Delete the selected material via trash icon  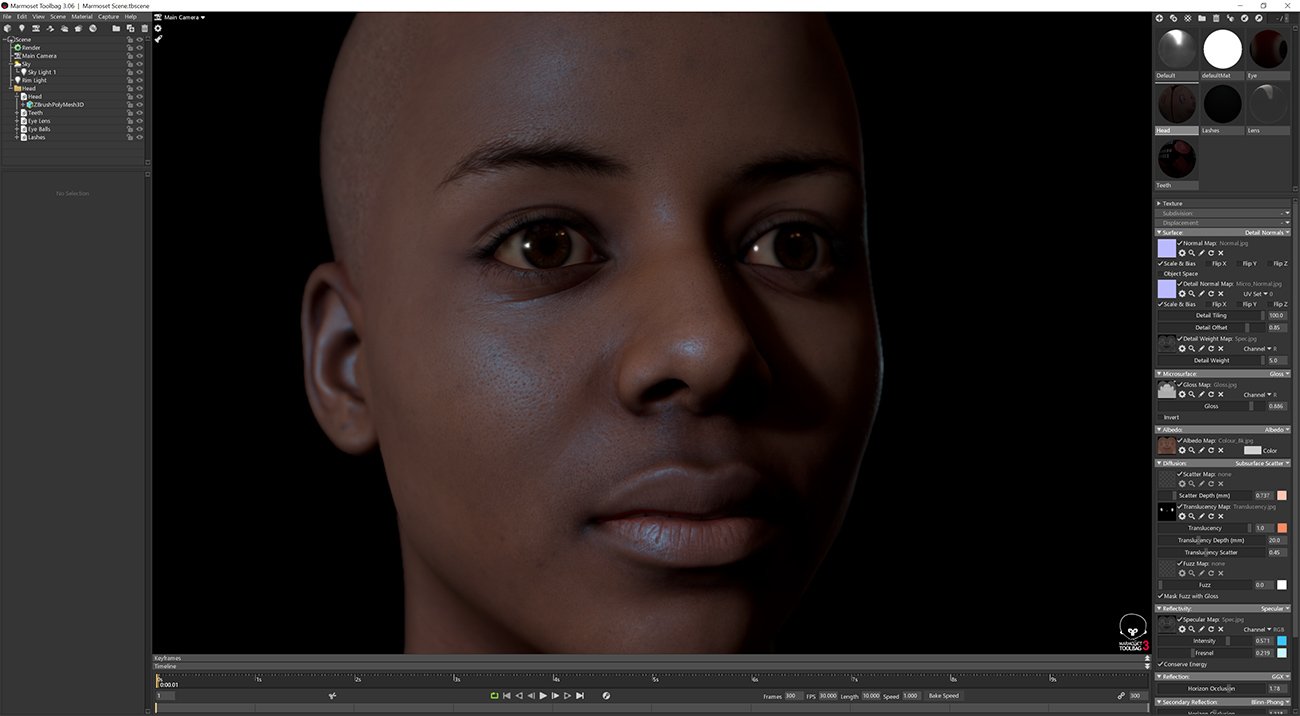pos(1216,18)
